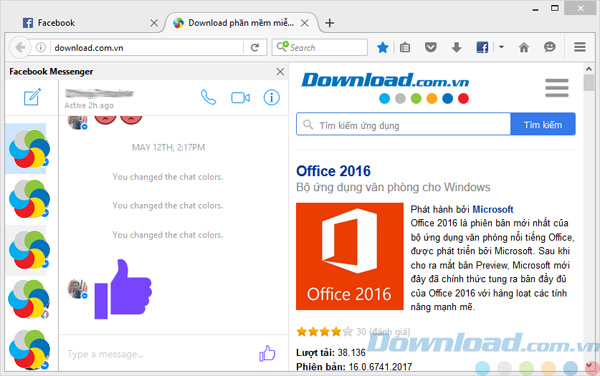This screenshot has height=376, width=600.
Task: Click the Facebook toolbar button
Action: [x=482, y=47]
